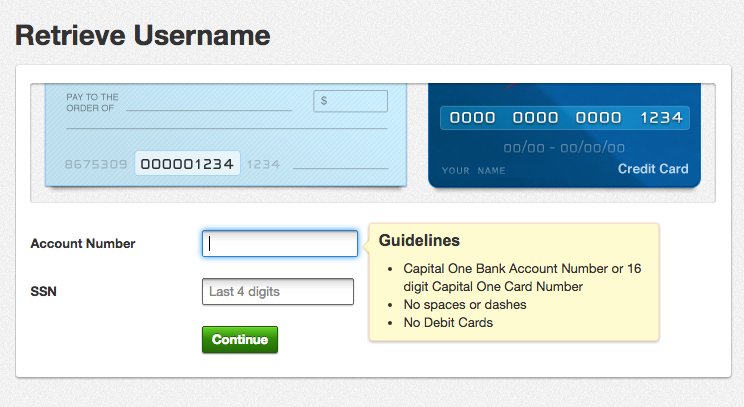Click the 1234 check number after account
This screenshot has width=744, height=407.
click(263, 164)
